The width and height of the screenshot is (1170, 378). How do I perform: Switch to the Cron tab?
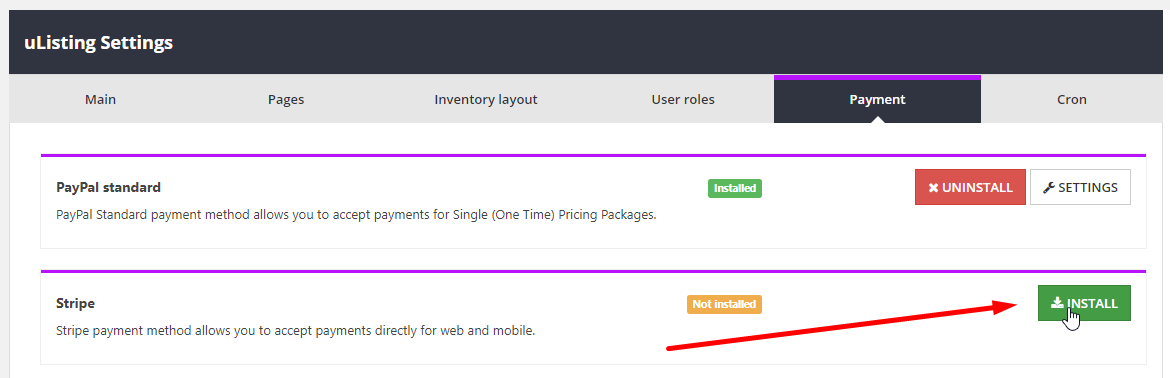tap(1072, 99)
